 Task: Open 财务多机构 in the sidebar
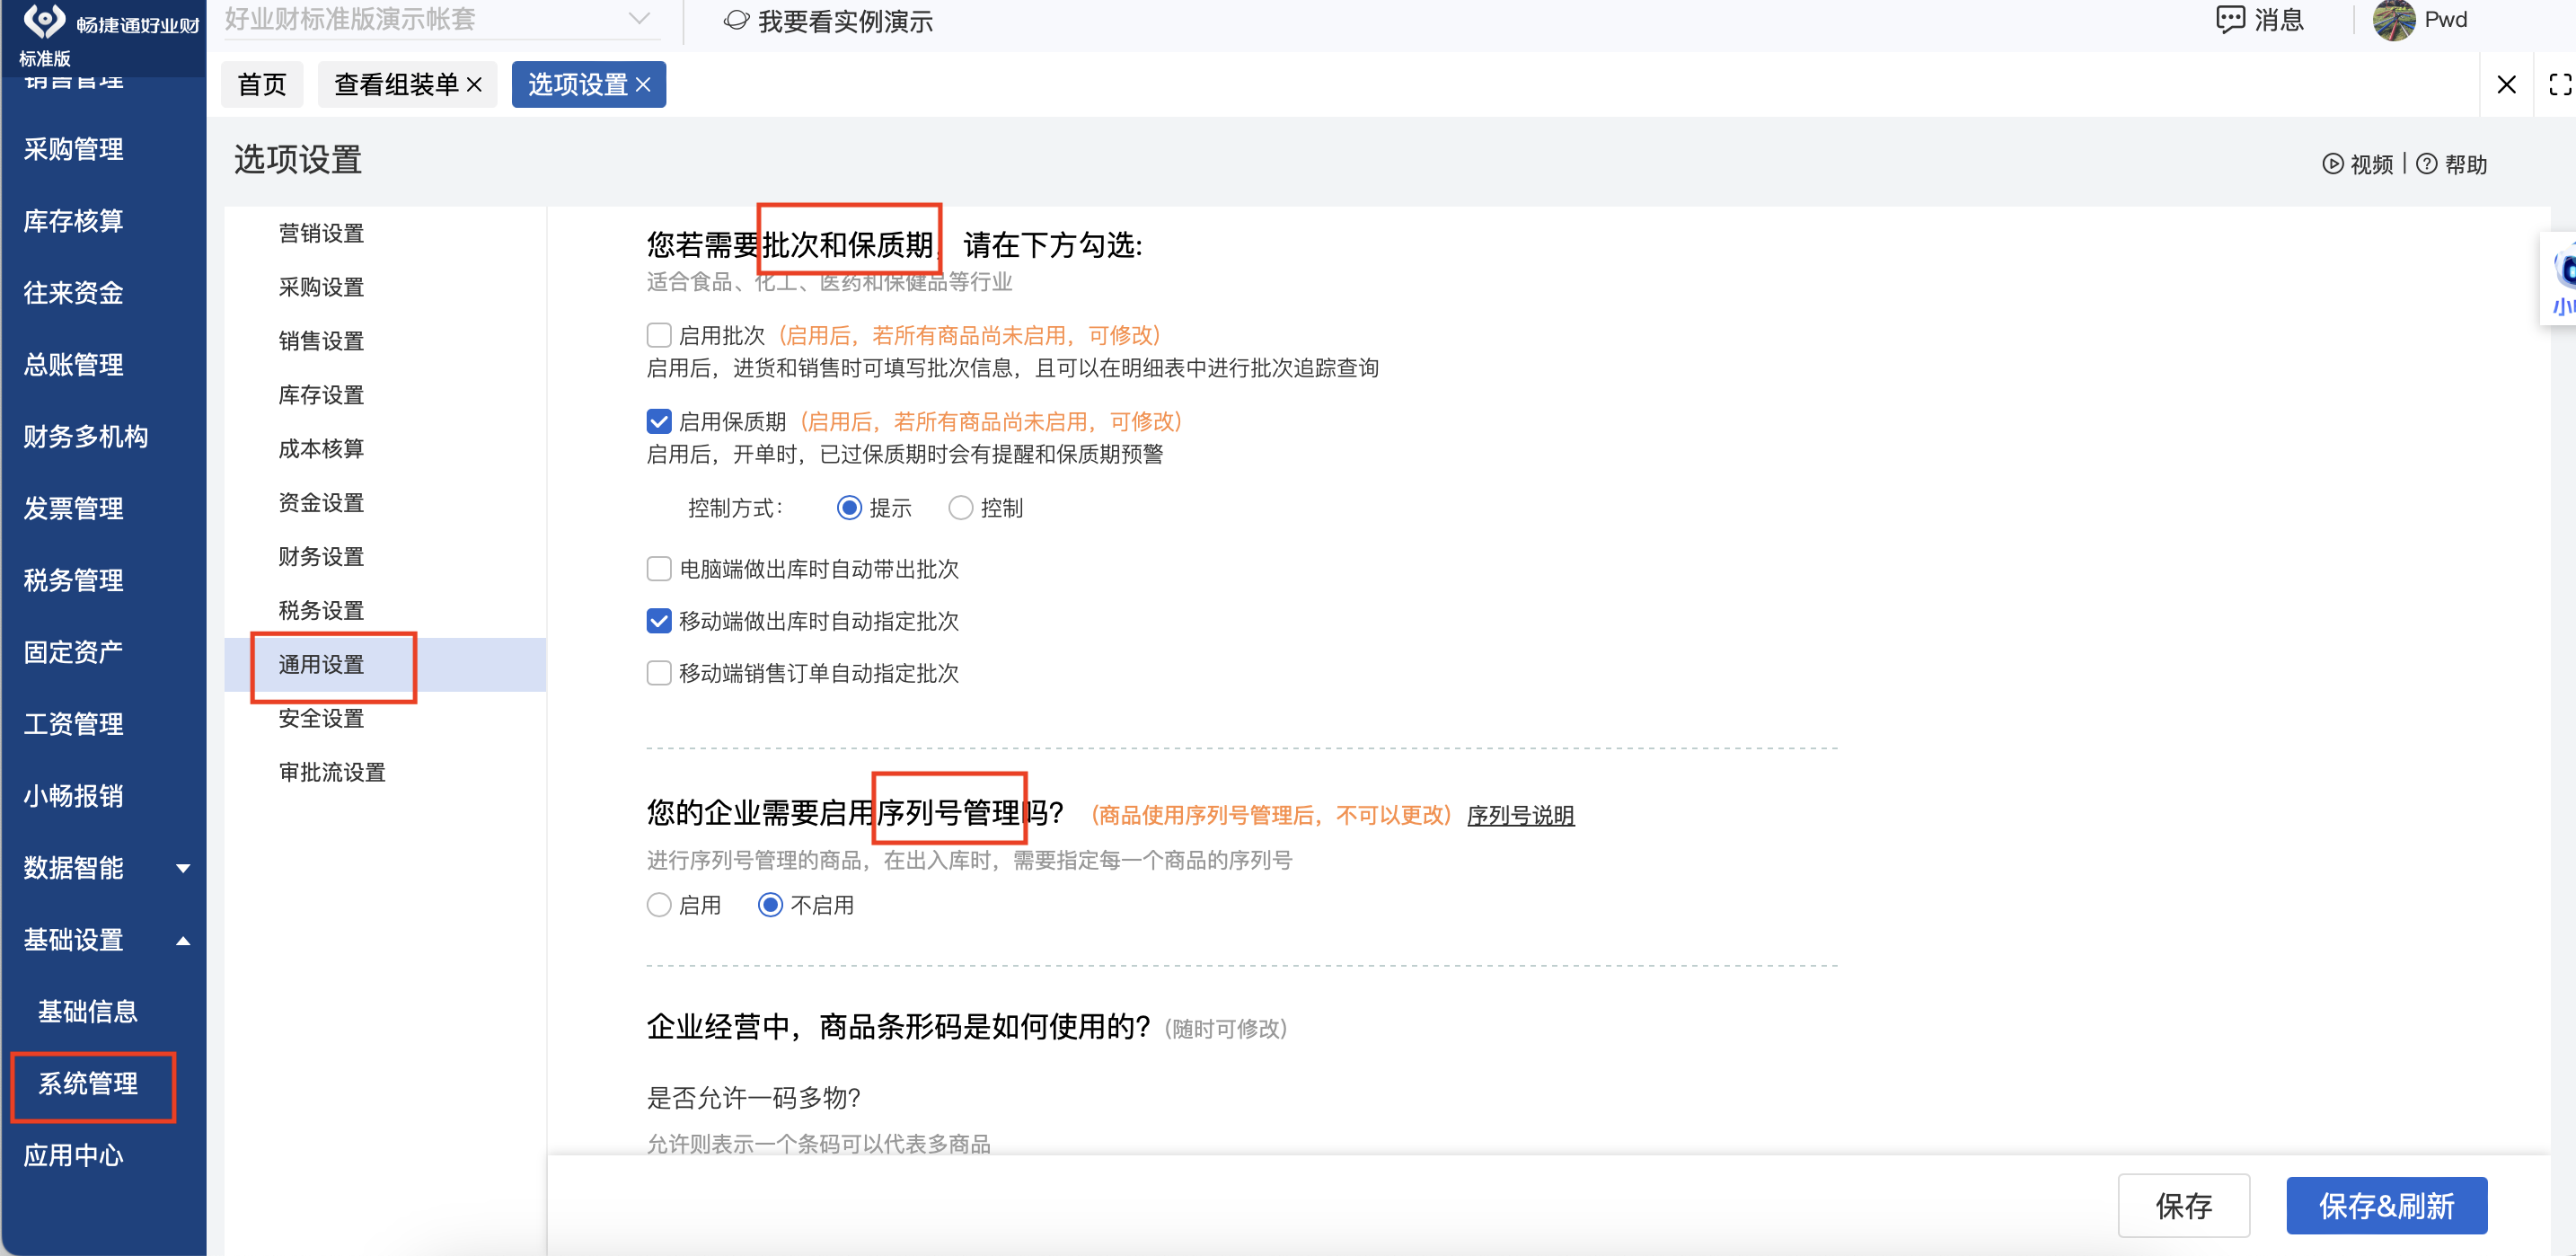[86, 436]
